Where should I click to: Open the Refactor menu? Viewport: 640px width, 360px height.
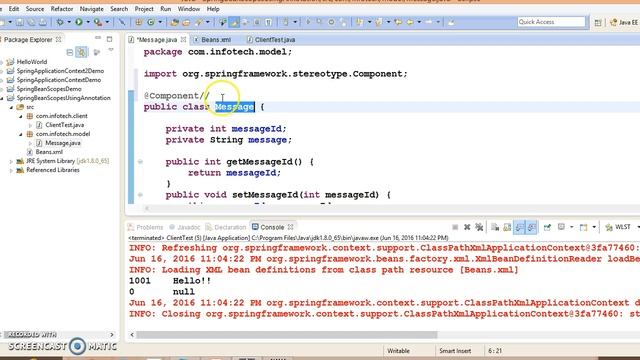(62, 9)
